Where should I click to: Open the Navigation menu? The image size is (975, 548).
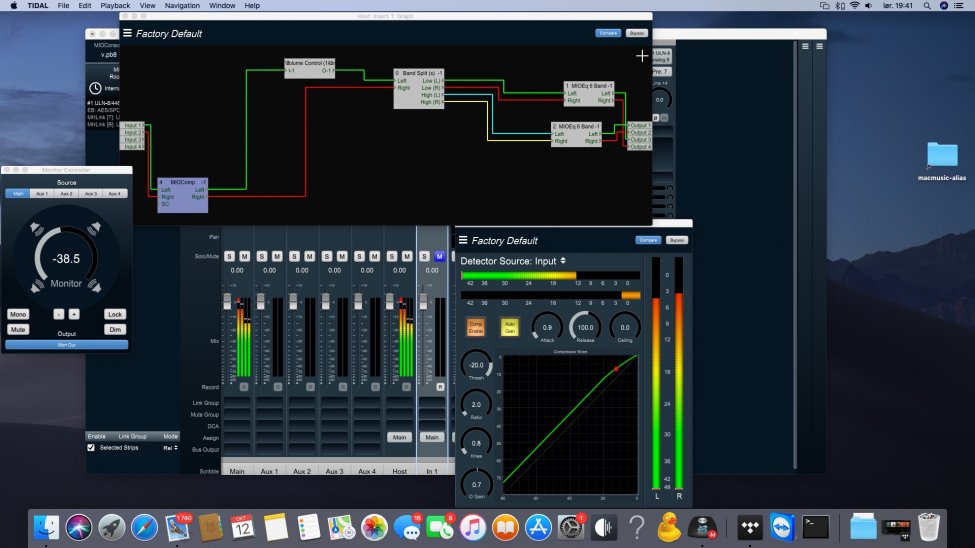coord(182,6)
